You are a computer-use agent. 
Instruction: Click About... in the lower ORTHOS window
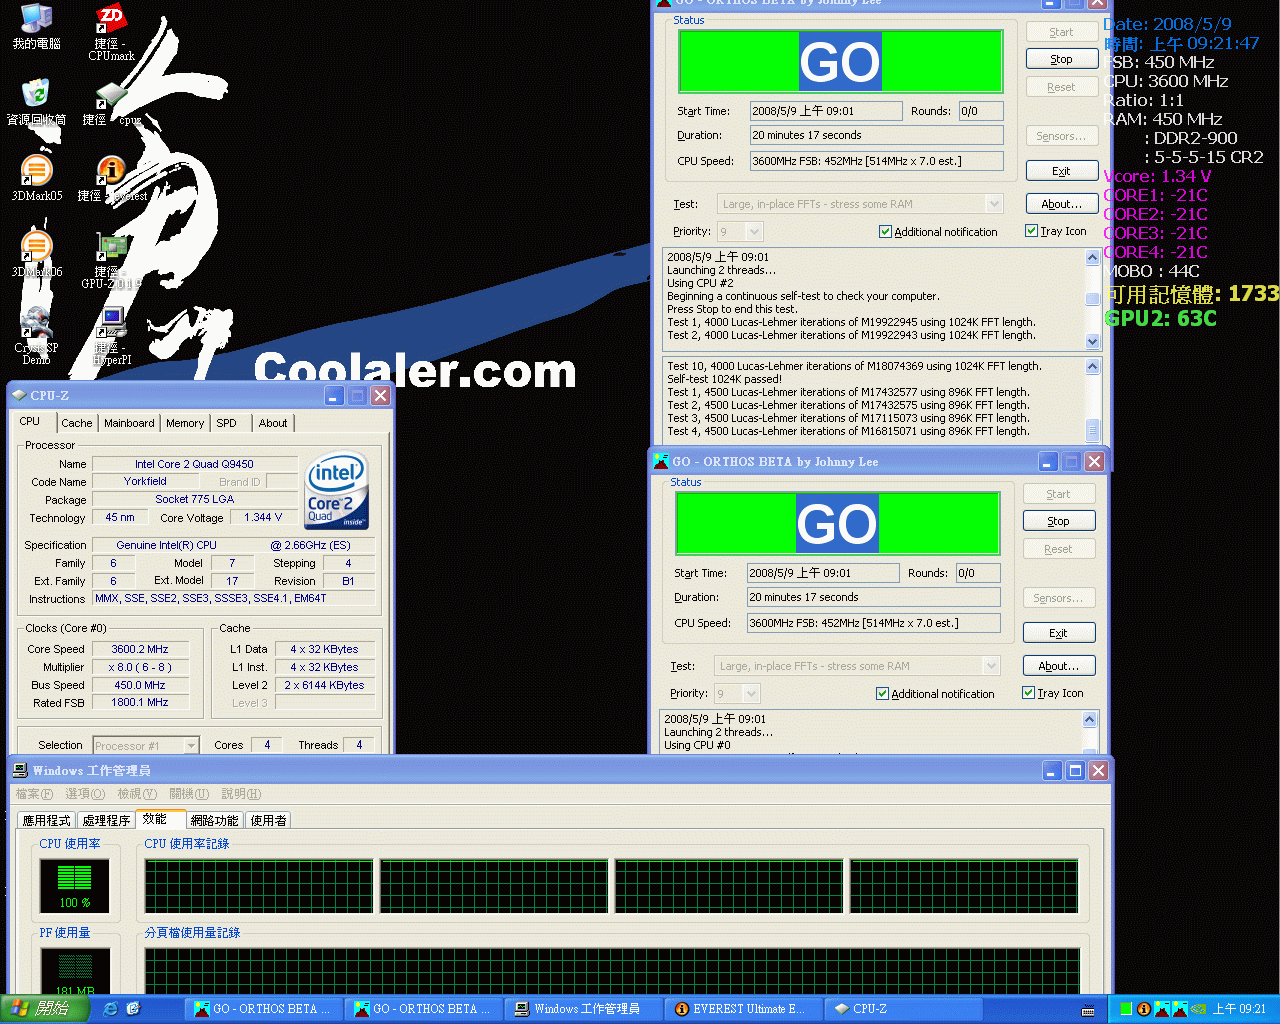tap(1058, 666)
